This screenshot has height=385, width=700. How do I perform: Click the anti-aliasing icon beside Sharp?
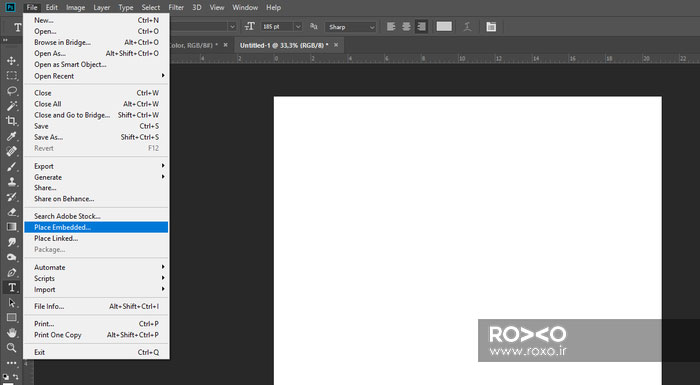(314, 27)
